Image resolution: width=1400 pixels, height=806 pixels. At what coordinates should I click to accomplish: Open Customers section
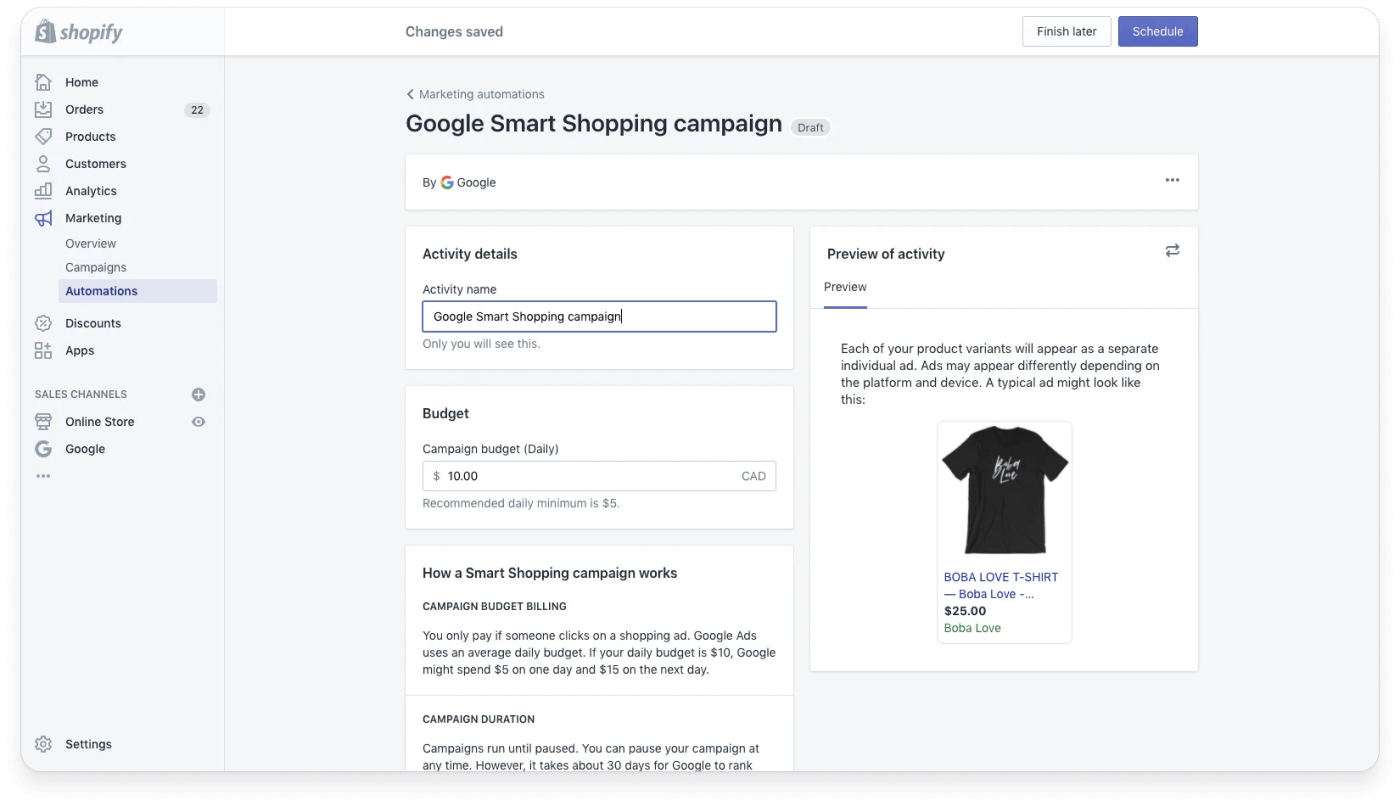(x=95, y=163)
